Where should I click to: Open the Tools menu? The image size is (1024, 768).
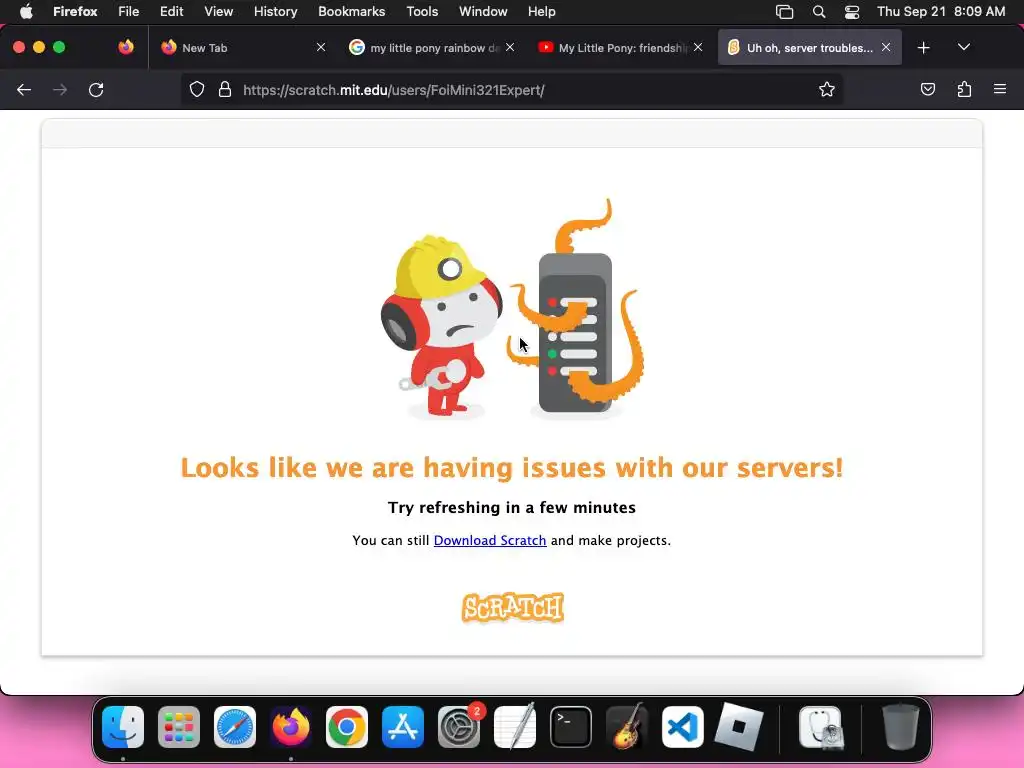tap(423, 12)
